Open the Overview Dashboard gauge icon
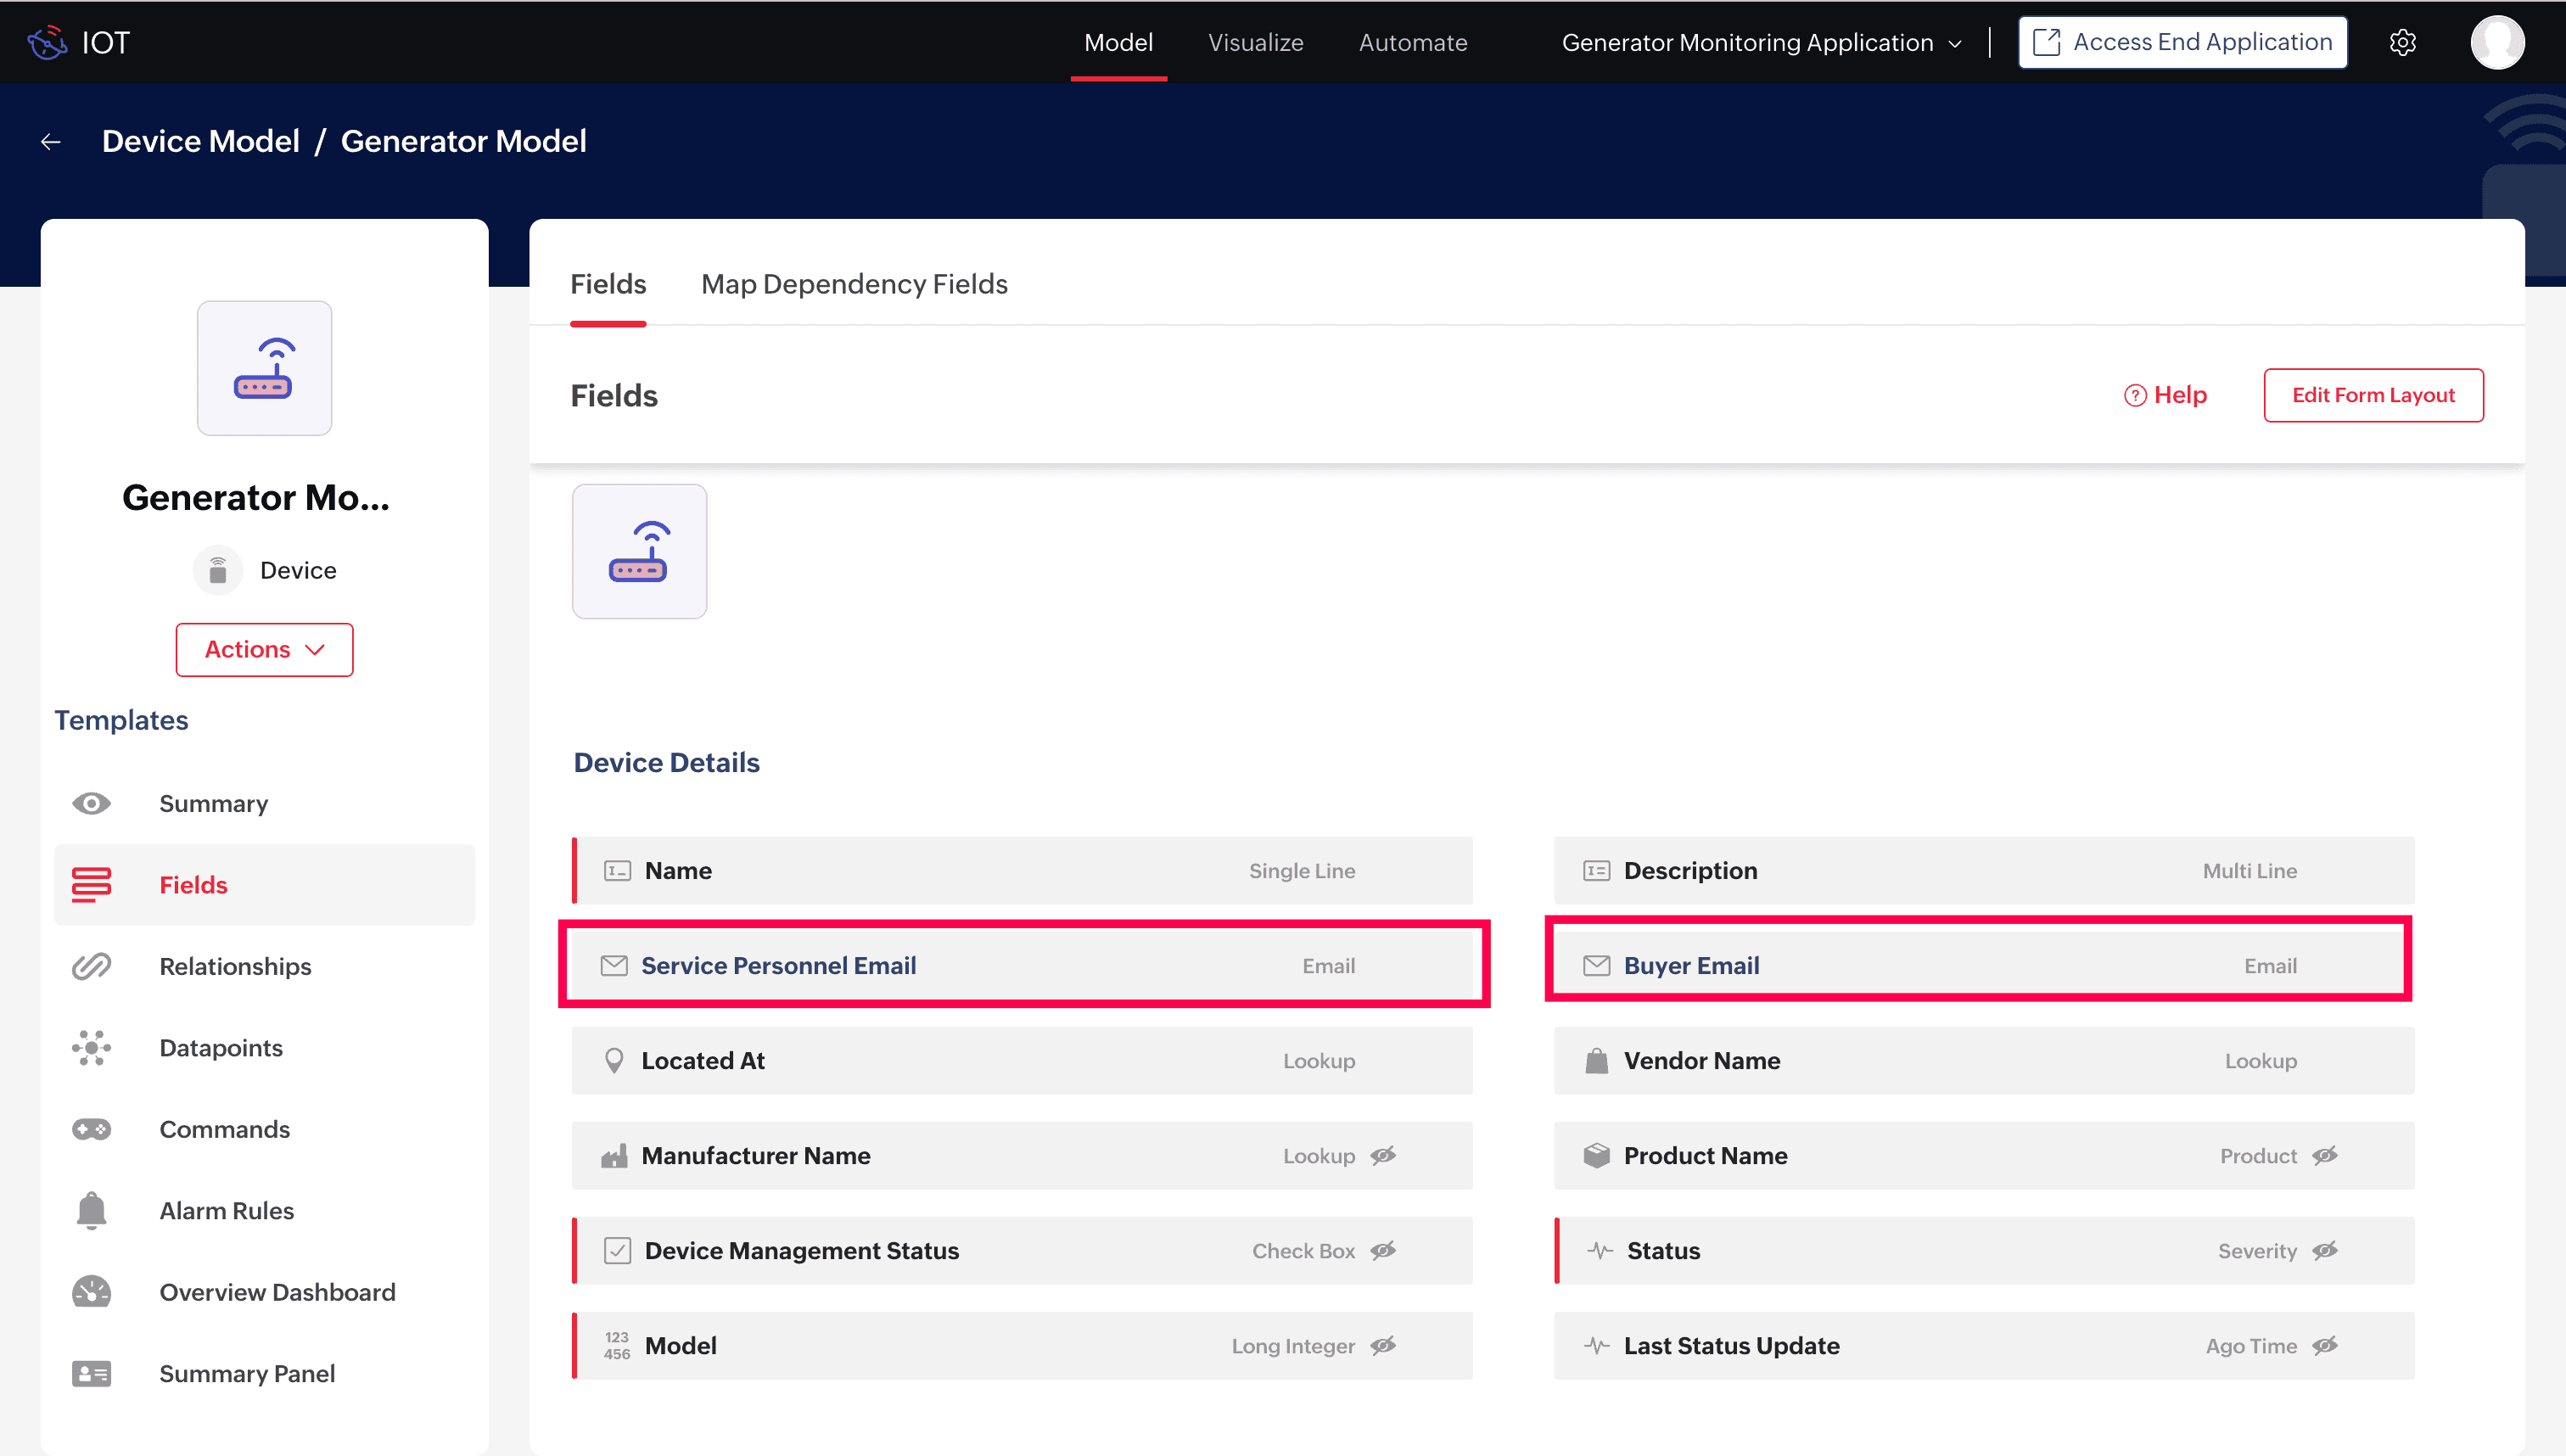Viewport: 2566px width, 1456px height. click(x=91, y=1291)
